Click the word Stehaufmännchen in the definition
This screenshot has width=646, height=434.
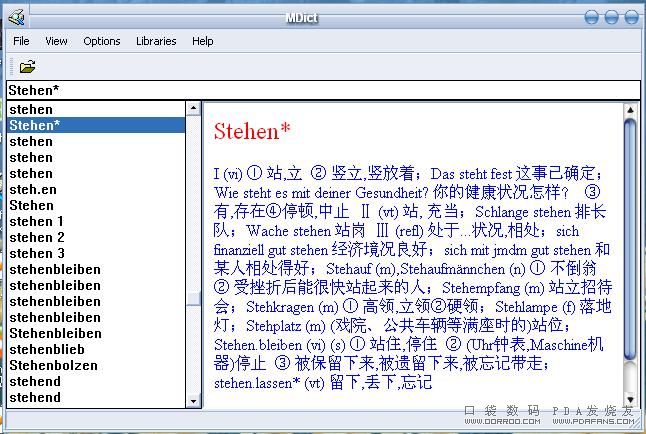pyautogui.click(x=452, y=269)
